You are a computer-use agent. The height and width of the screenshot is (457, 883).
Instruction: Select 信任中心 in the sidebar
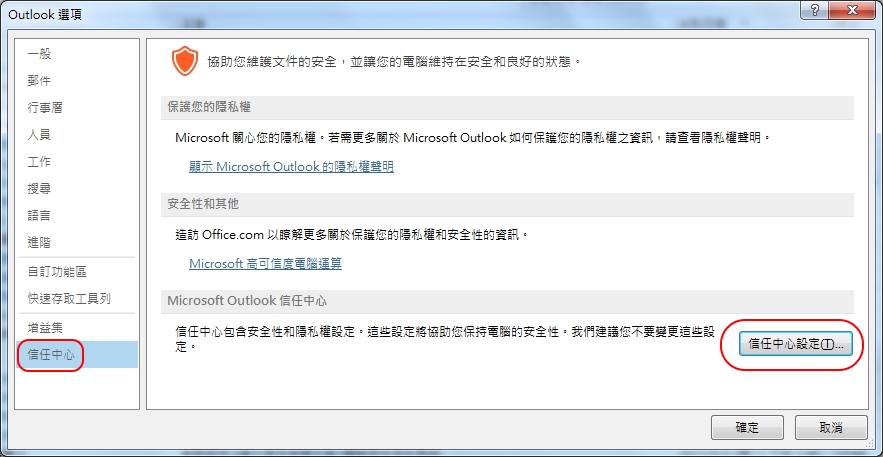coord(77,355)
